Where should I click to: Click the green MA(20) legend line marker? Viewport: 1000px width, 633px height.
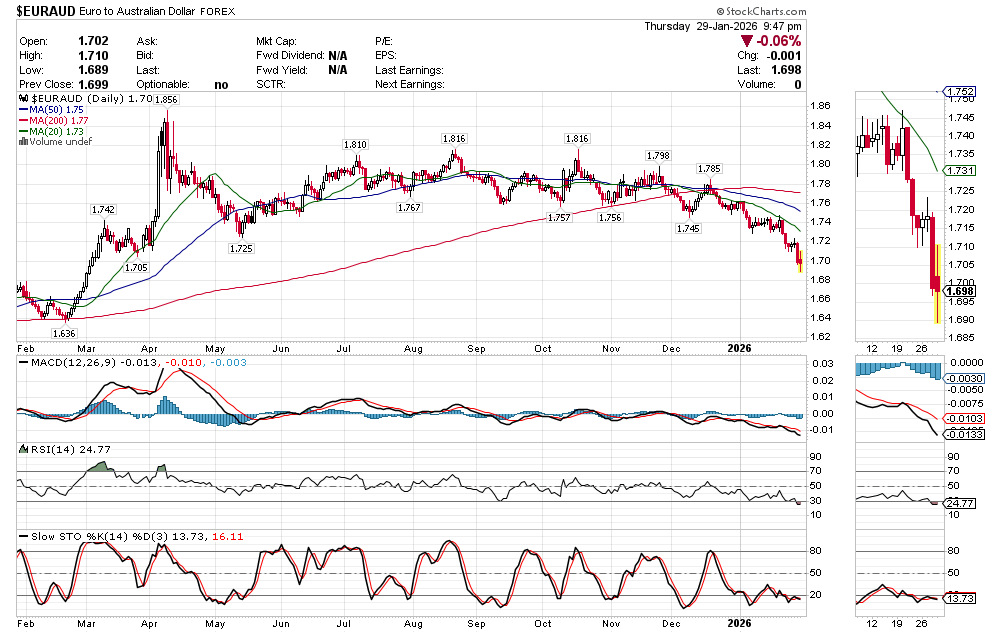coord(23,132)
